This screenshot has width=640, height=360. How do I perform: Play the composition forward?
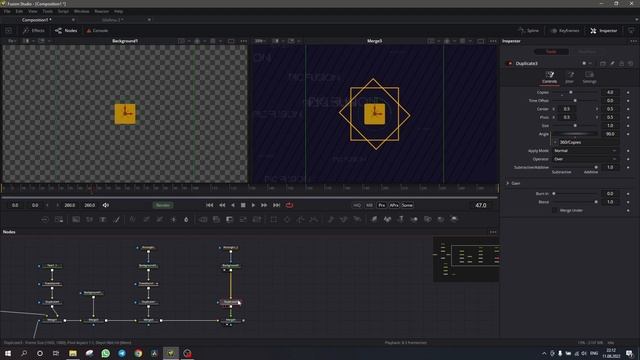253,205
